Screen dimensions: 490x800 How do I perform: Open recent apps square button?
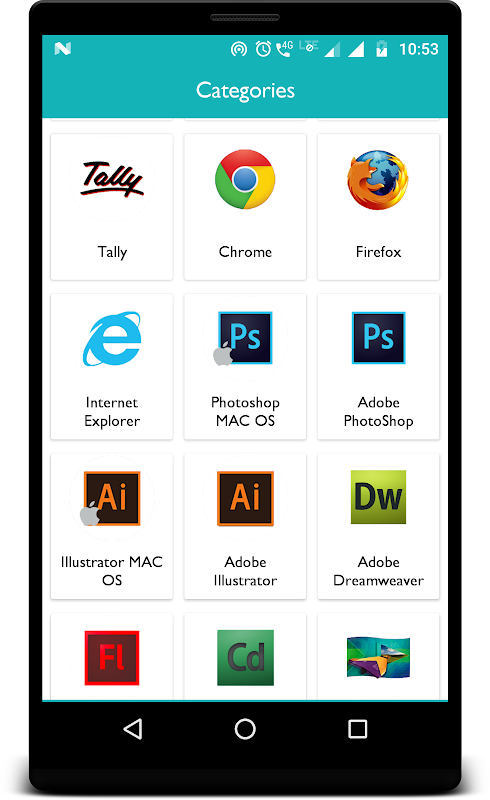coord(357,729)
